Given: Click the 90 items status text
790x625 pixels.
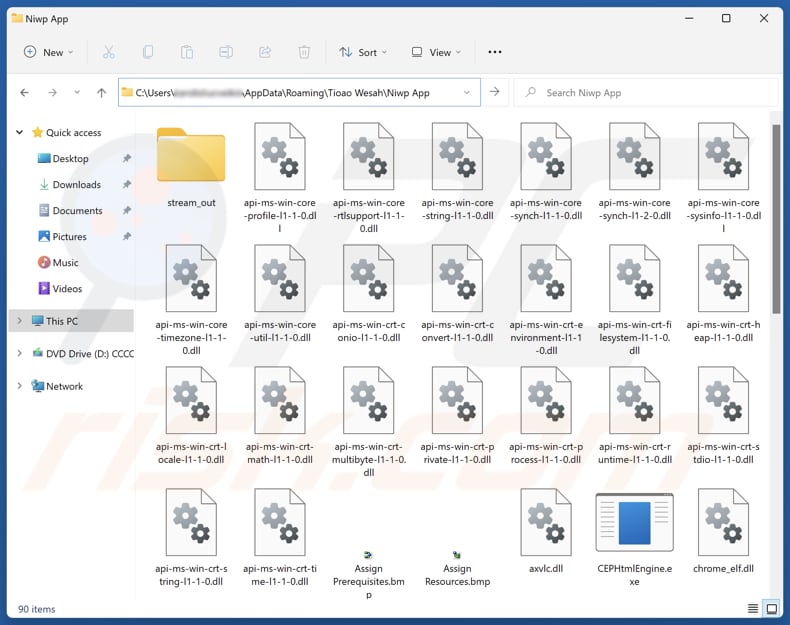Looking at the screenshot, I should pyautogui.click(x=37, y=609).
